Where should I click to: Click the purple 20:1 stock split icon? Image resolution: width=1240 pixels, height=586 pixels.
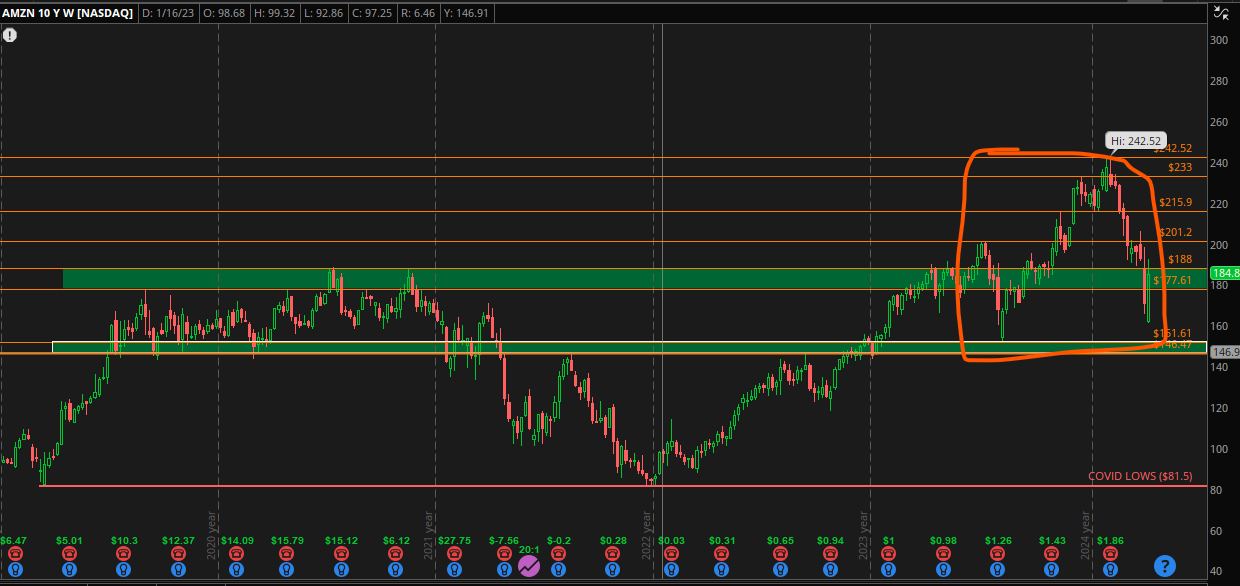click(x=528, y=566)
